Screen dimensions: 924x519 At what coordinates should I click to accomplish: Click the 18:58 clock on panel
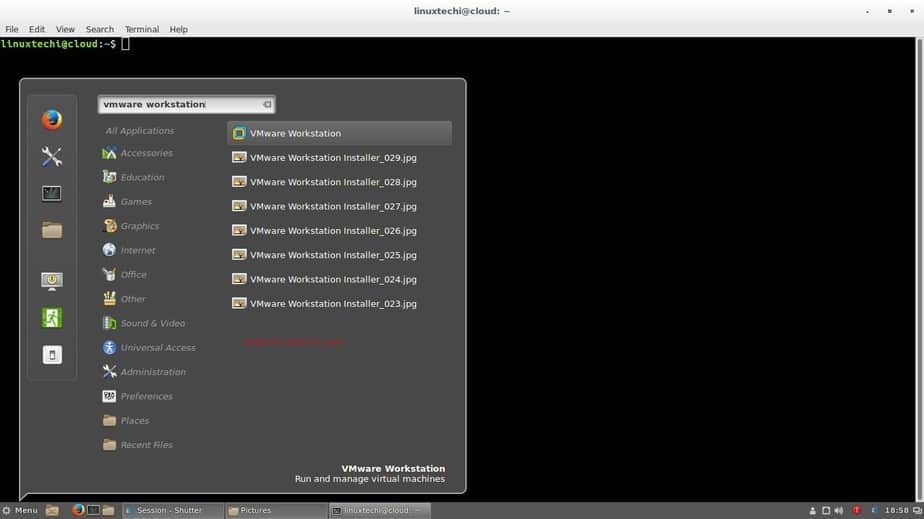click(896, 510)
